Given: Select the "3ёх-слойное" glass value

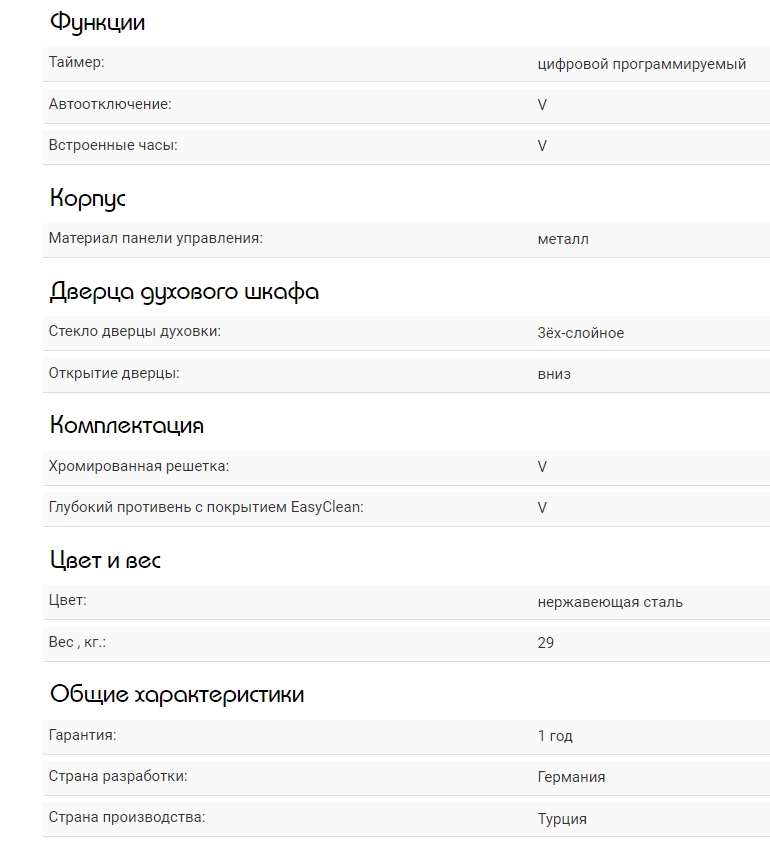Looking at the screenshot, I should click(580, 333).
